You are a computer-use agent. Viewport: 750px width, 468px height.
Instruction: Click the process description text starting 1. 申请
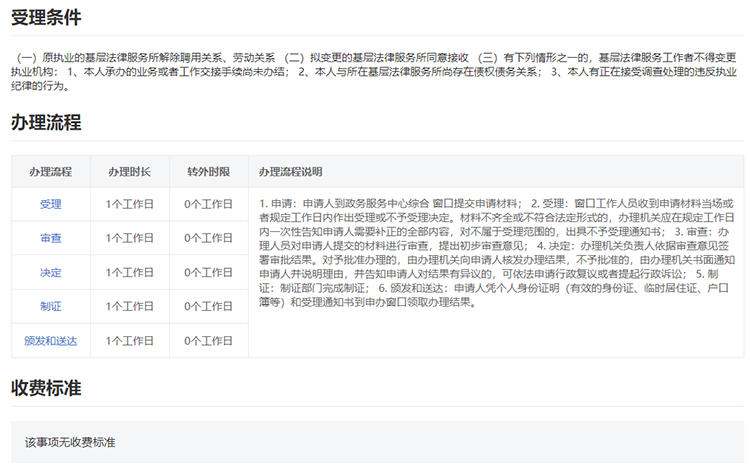click(495, 258)
